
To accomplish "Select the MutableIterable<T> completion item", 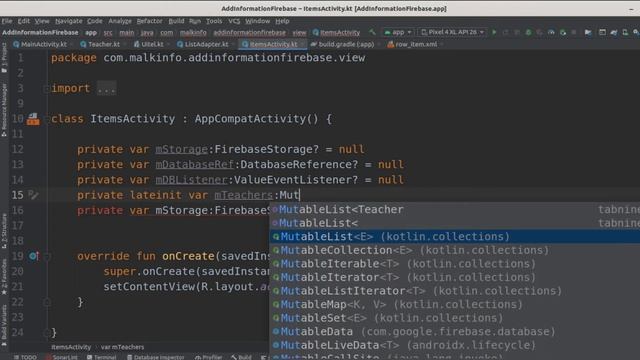I will [x=455, y=264].
